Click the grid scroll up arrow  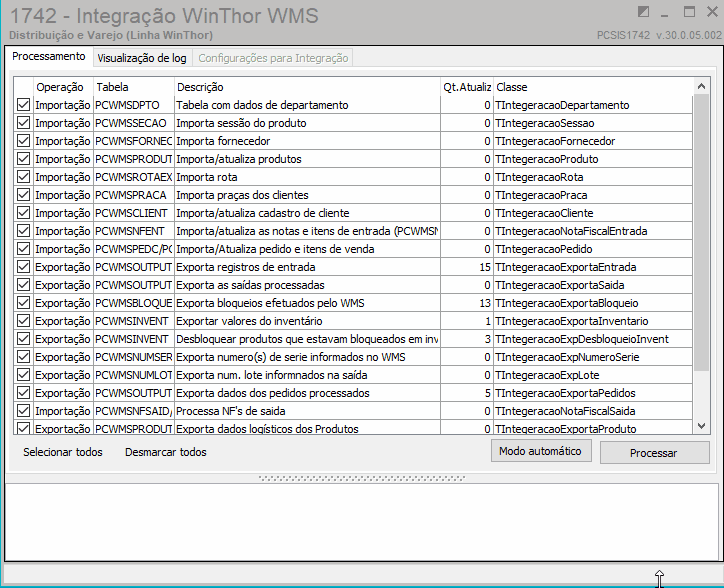pos(701,86)
